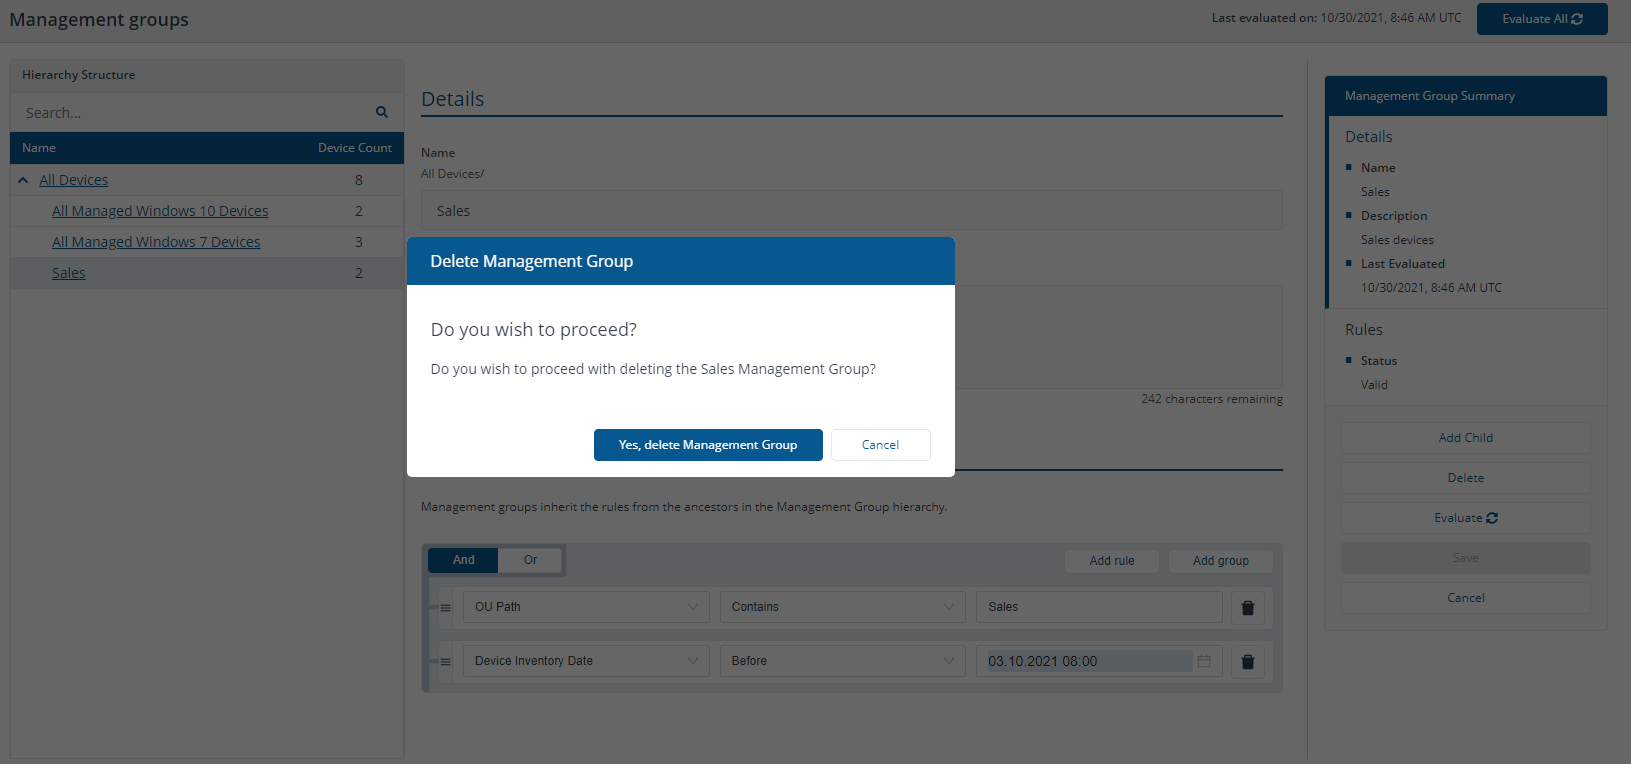The width and height of the screenshot is (1631, 764).
Task: Open the Contains operator dropdown
Action: [x=842, y=607]
